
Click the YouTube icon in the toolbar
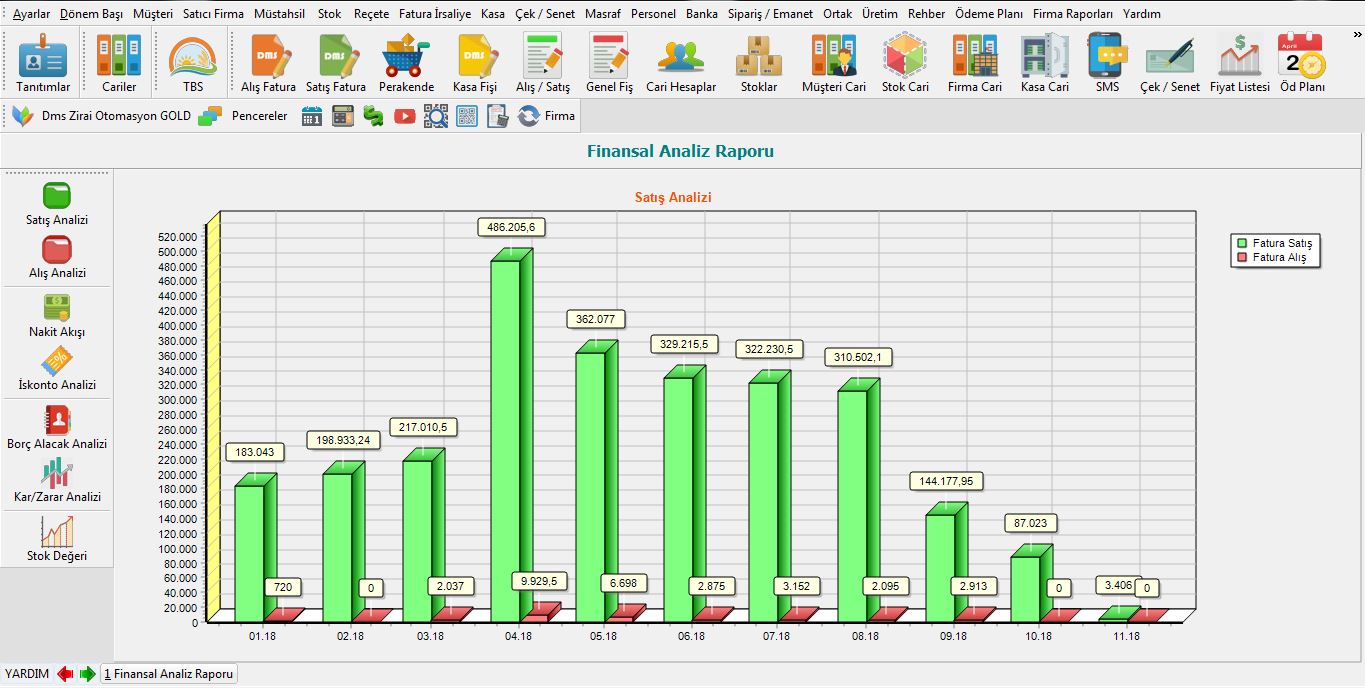click(x=404, y=116)
